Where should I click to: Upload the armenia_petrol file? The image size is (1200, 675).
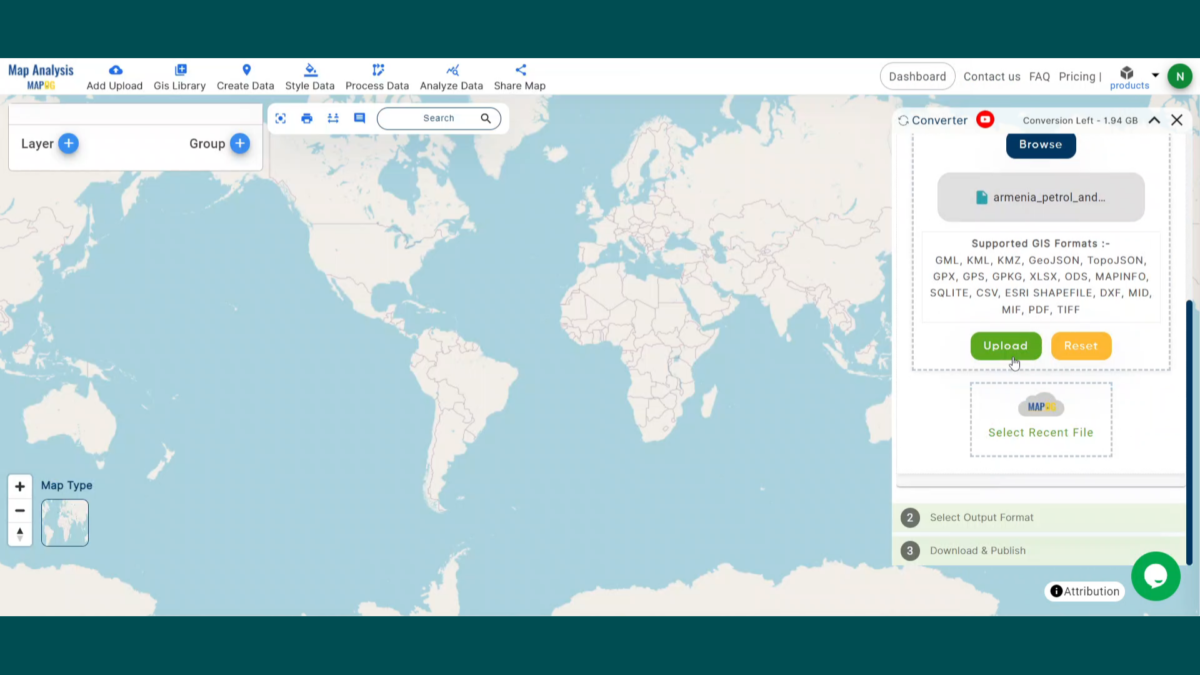point(1006,345)
